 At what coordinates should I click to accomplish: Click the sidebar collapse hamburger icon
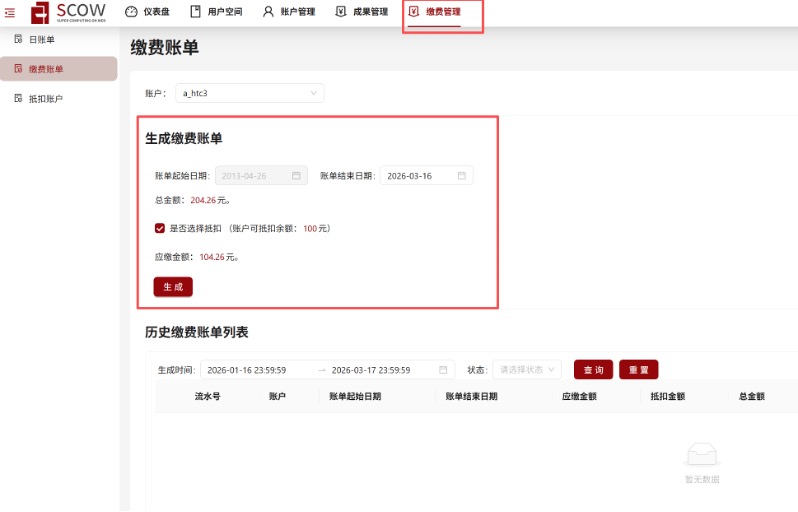(x=10, y=12)
